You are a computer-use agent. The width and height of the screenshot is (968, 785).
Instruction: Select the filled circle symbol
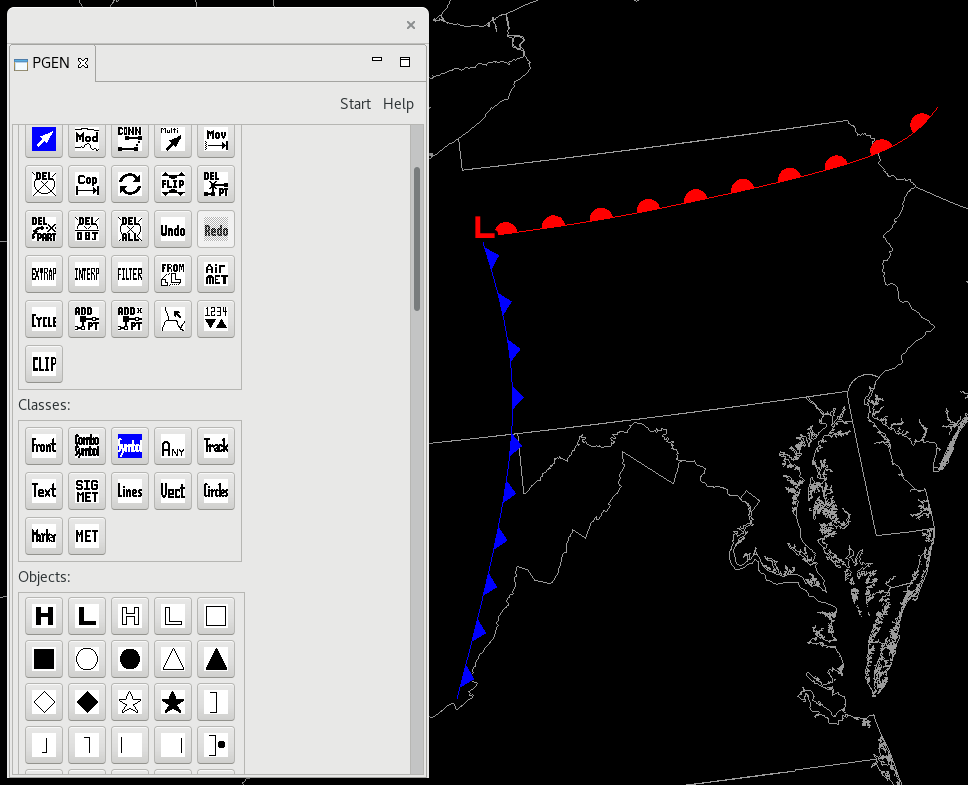point(130,659)
